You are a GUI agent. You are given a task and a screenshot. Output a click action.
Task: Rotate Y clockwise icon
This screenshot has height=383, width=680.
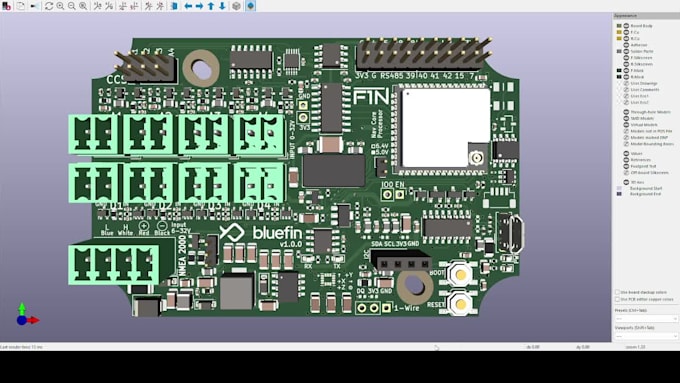123,6
